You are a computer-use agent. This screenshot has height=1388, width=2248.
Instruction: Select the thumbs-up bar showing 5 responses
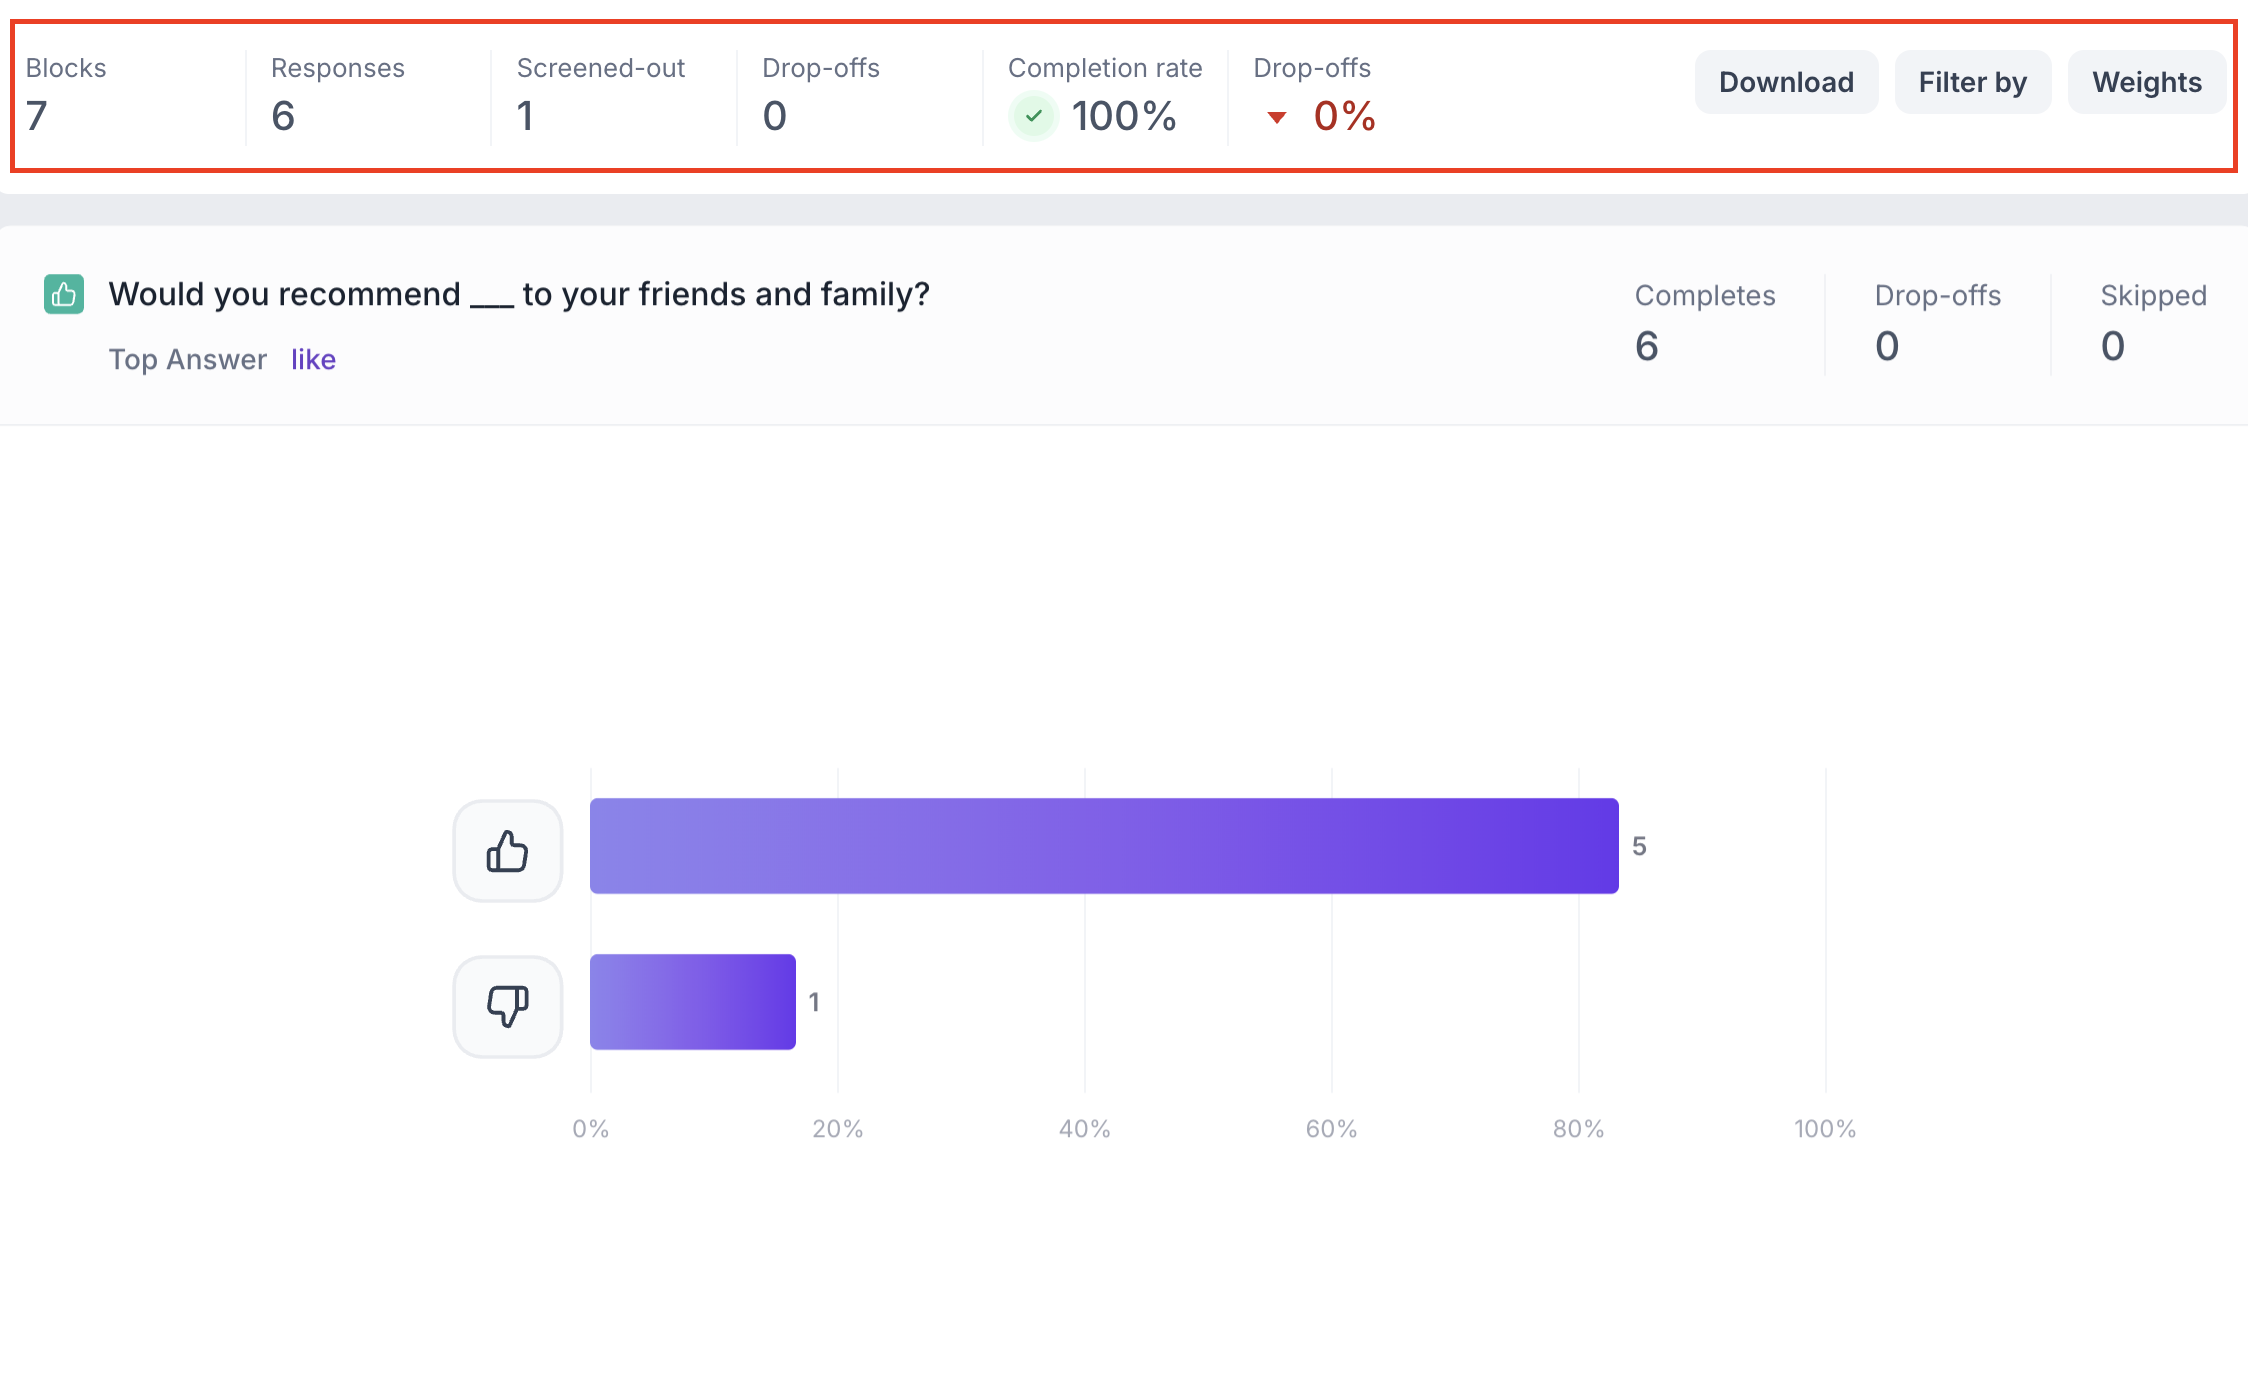tap(1103, 846)
